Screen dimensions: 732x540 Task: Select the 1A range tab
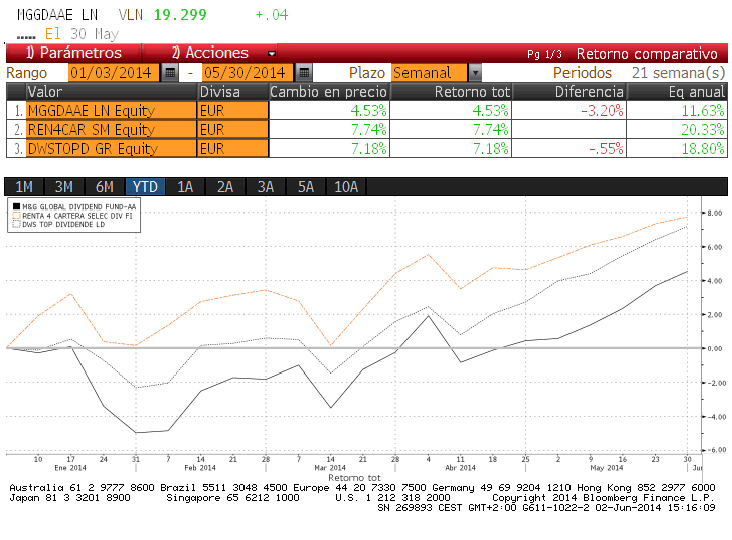185,187
